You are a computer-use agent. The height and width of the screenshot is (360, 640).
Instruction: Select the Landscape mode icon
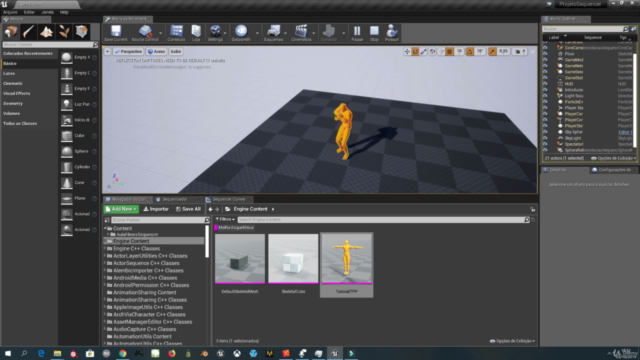(46, 31)
